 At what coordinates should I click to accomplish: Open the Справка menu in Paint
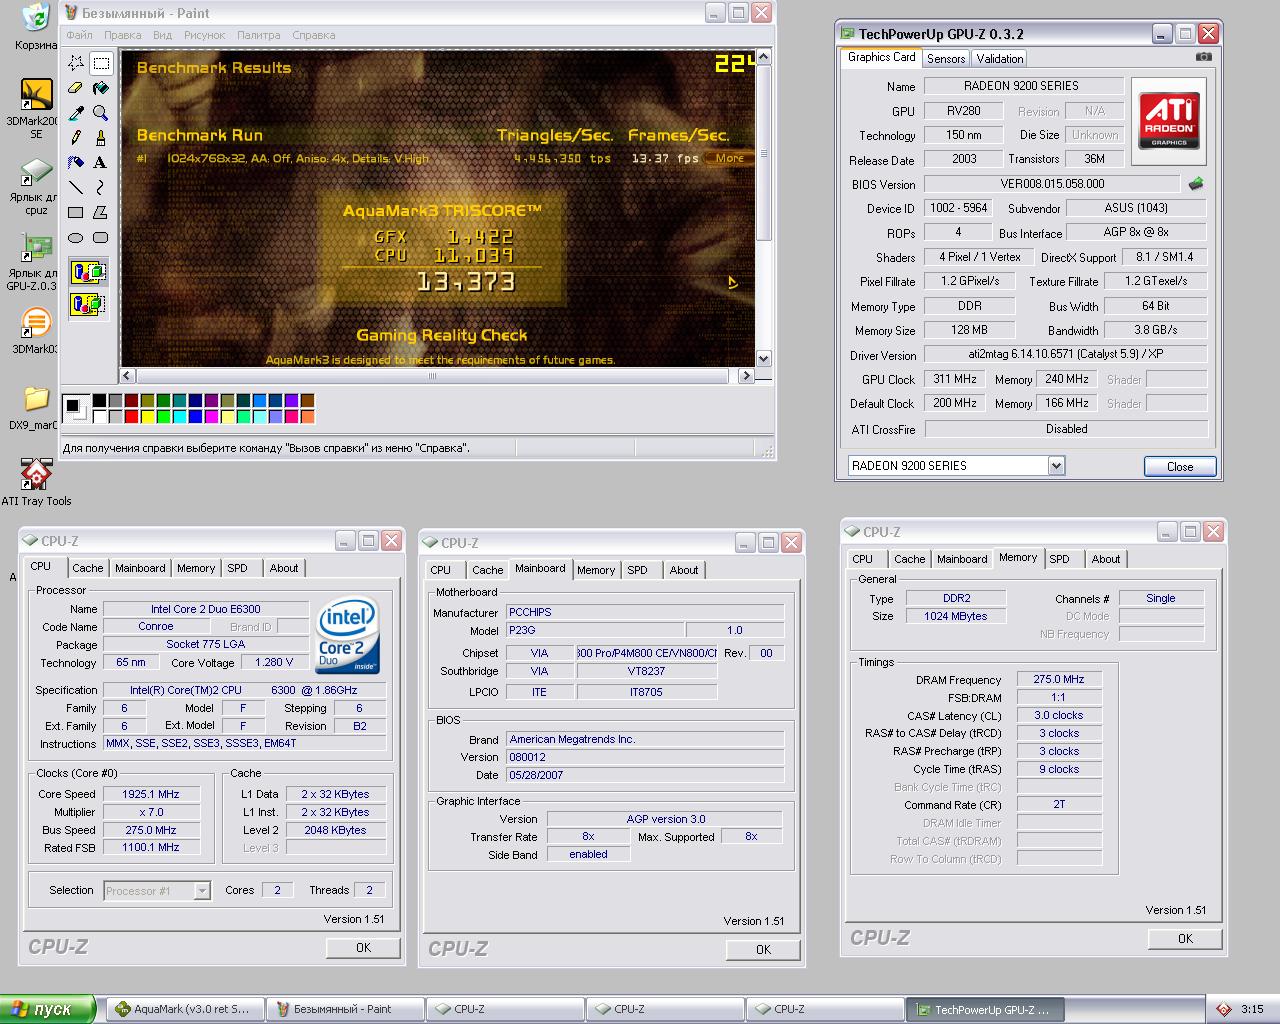[x=314, y=35]
